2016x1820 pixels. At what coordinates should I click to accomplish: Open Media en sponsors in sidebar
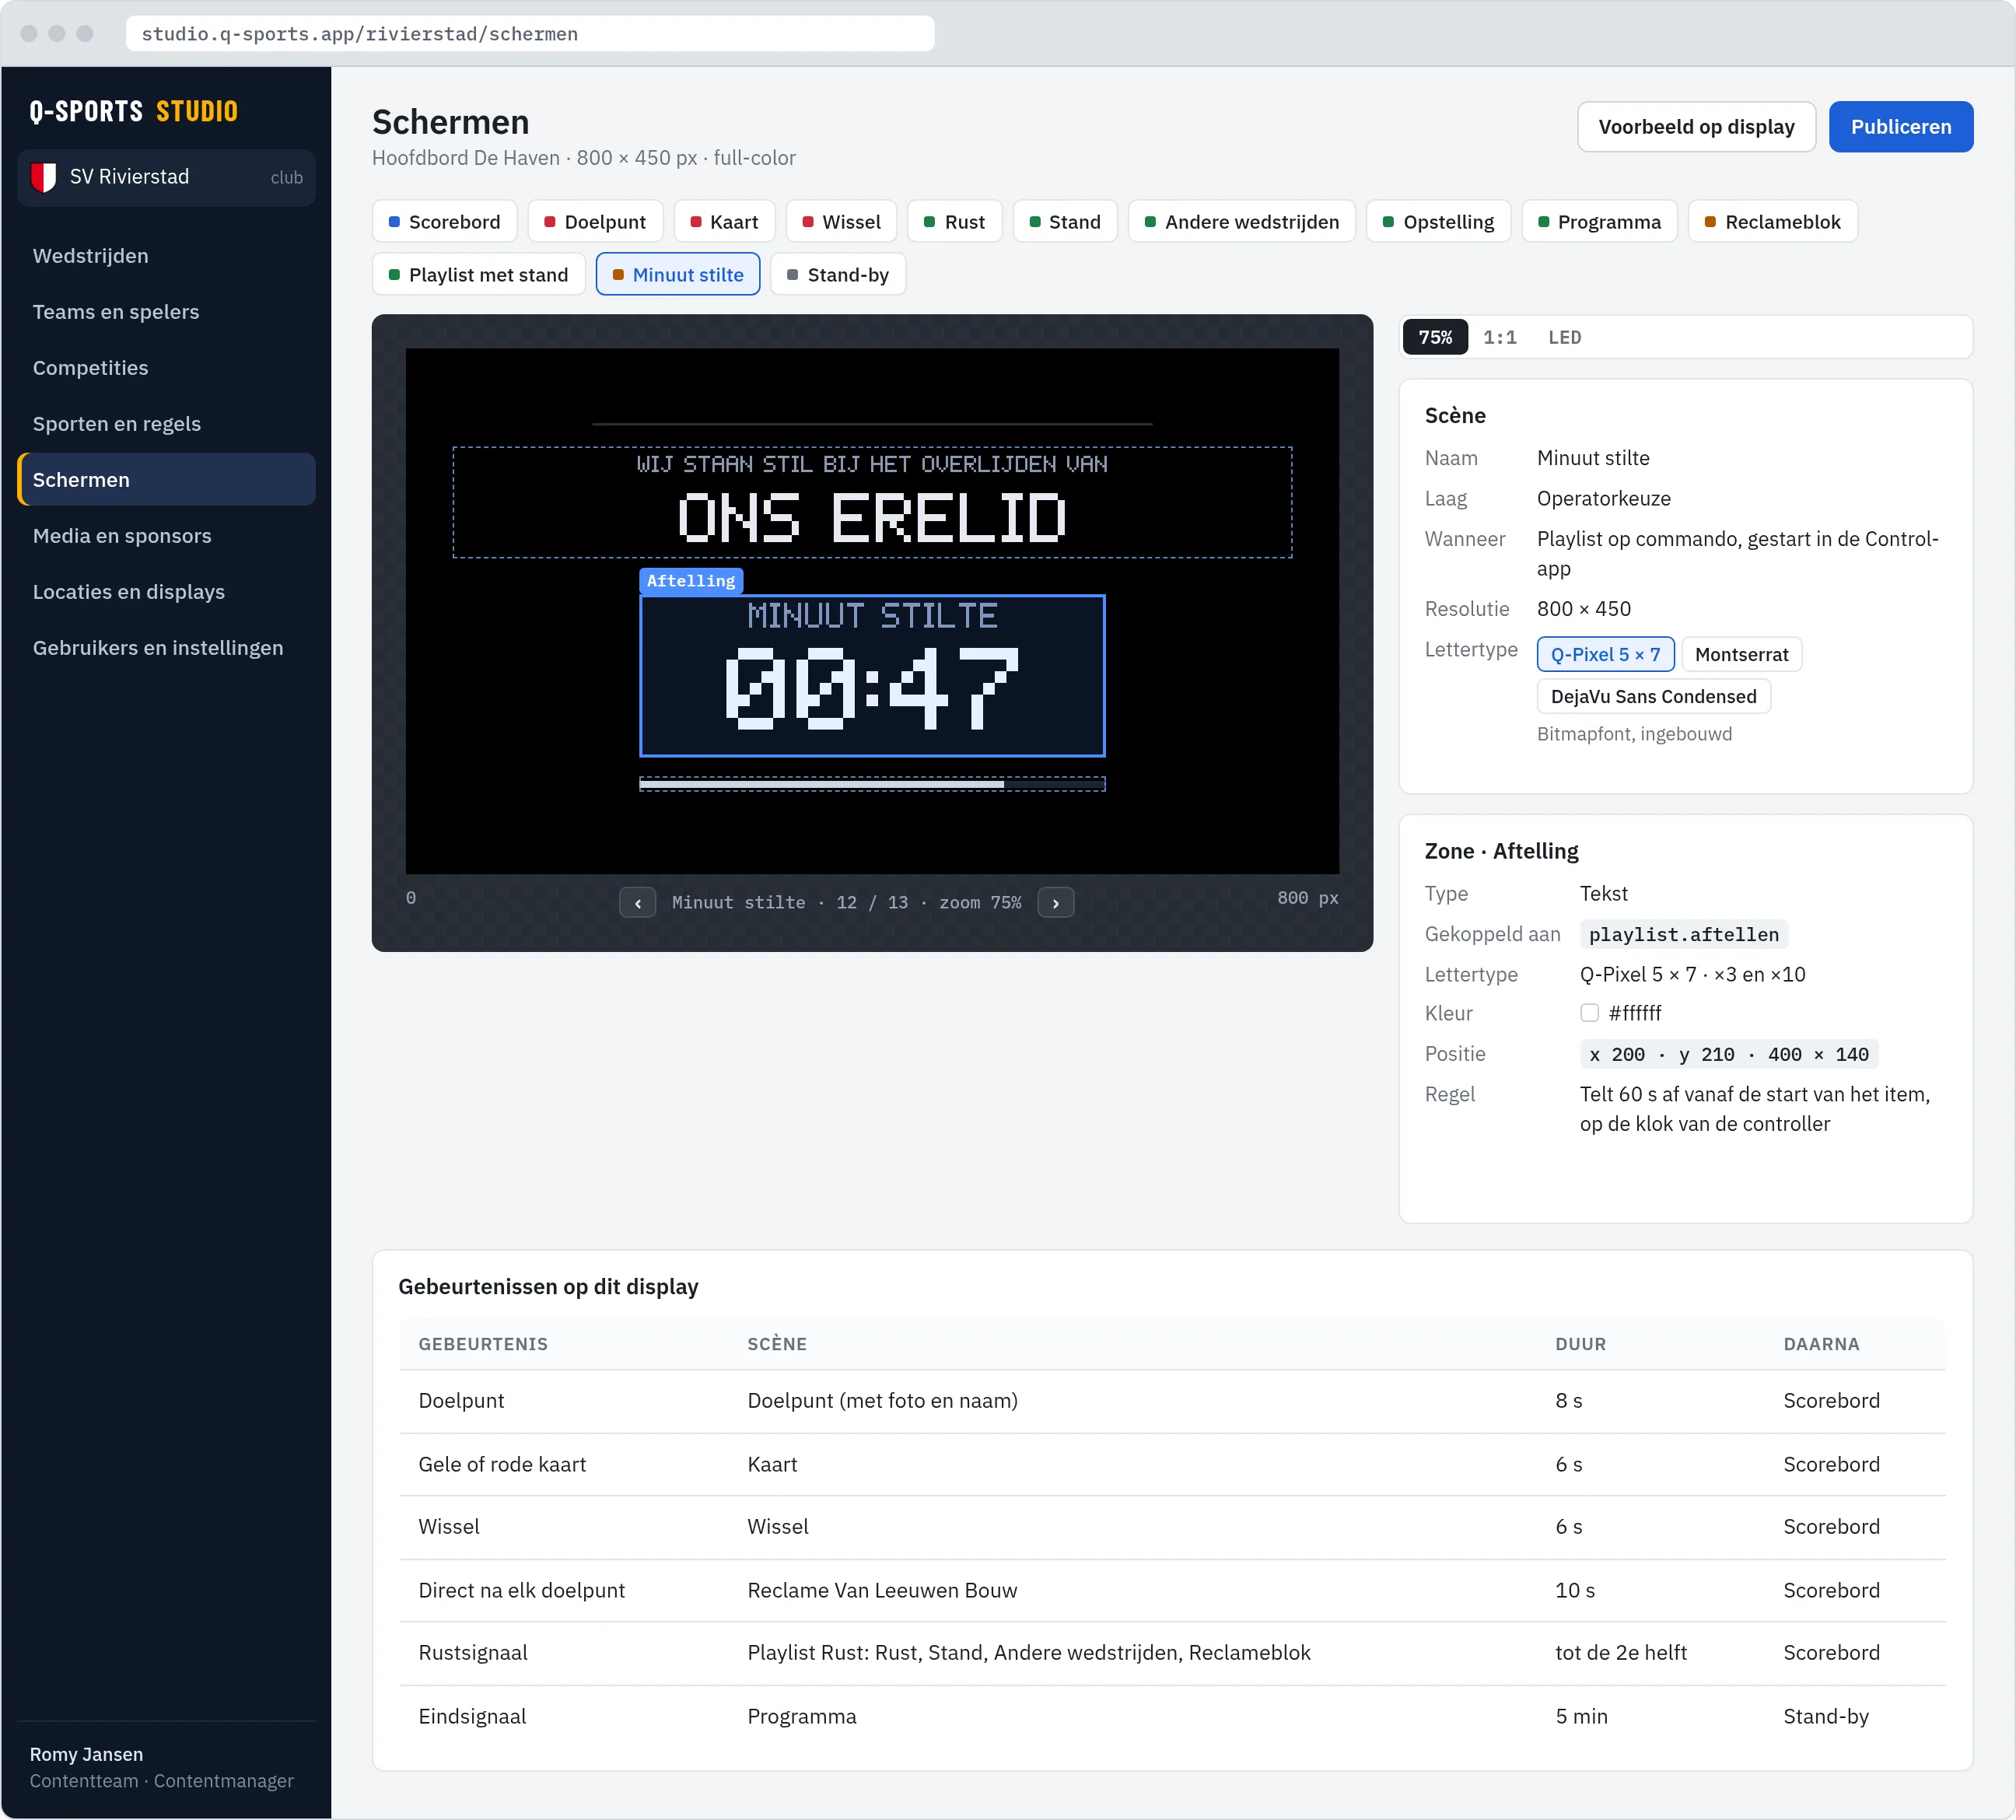coord(122,536)
